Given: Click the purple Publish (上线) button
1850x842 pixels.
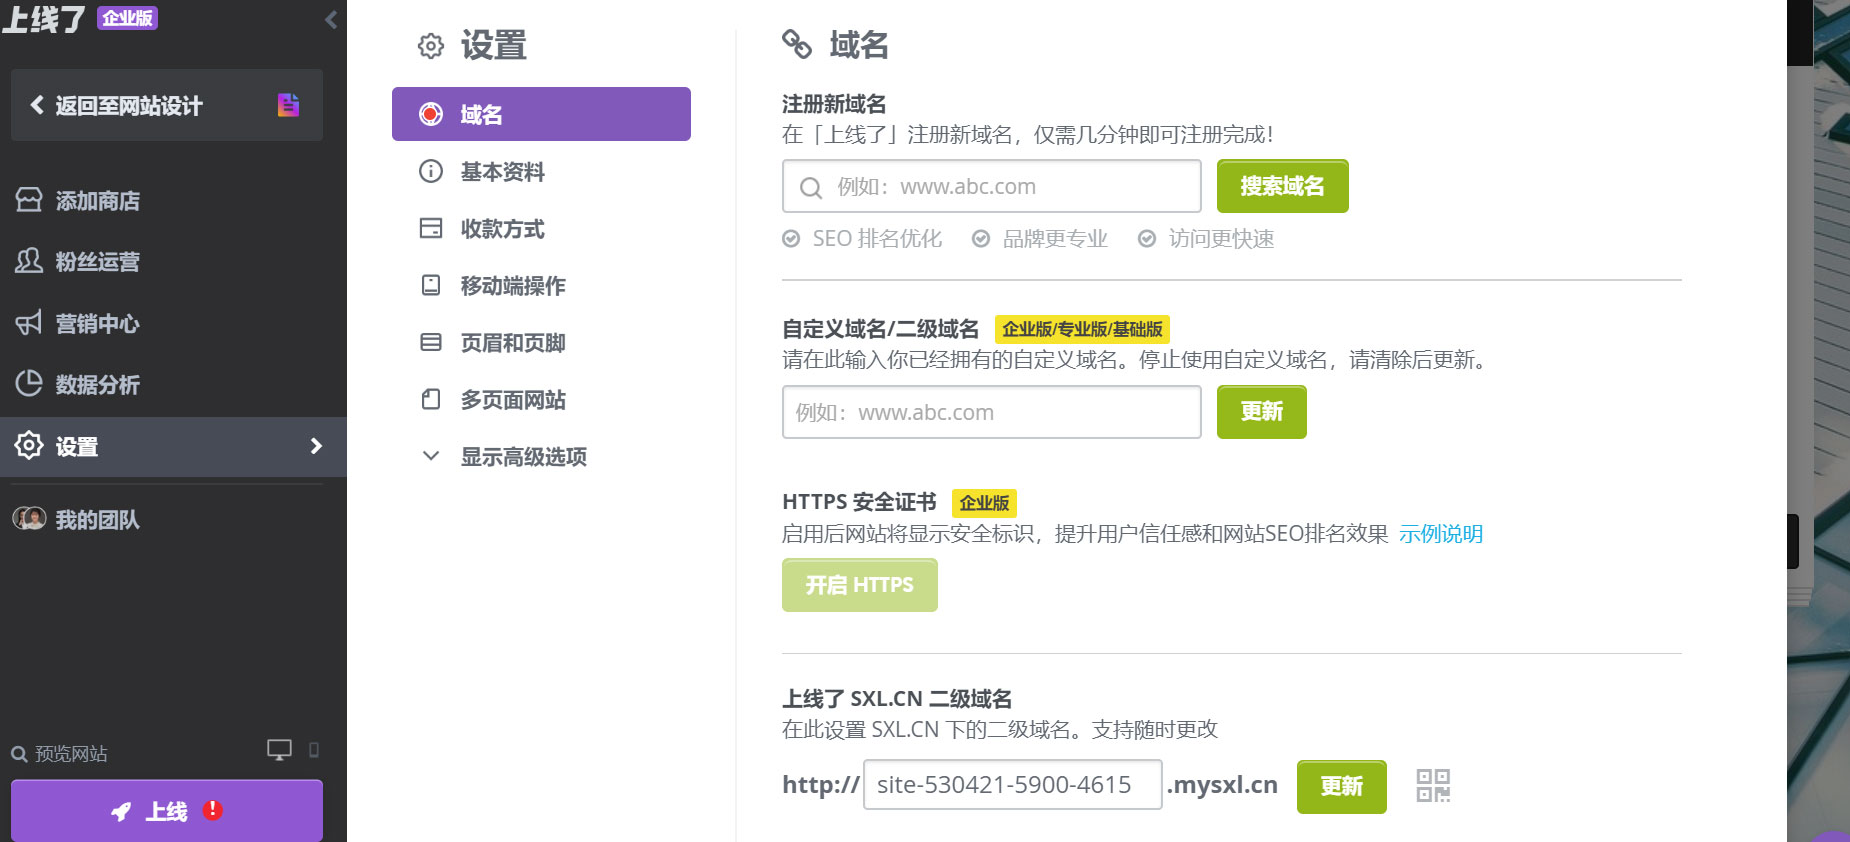Looking at the screenshot, I should [166, 811].
